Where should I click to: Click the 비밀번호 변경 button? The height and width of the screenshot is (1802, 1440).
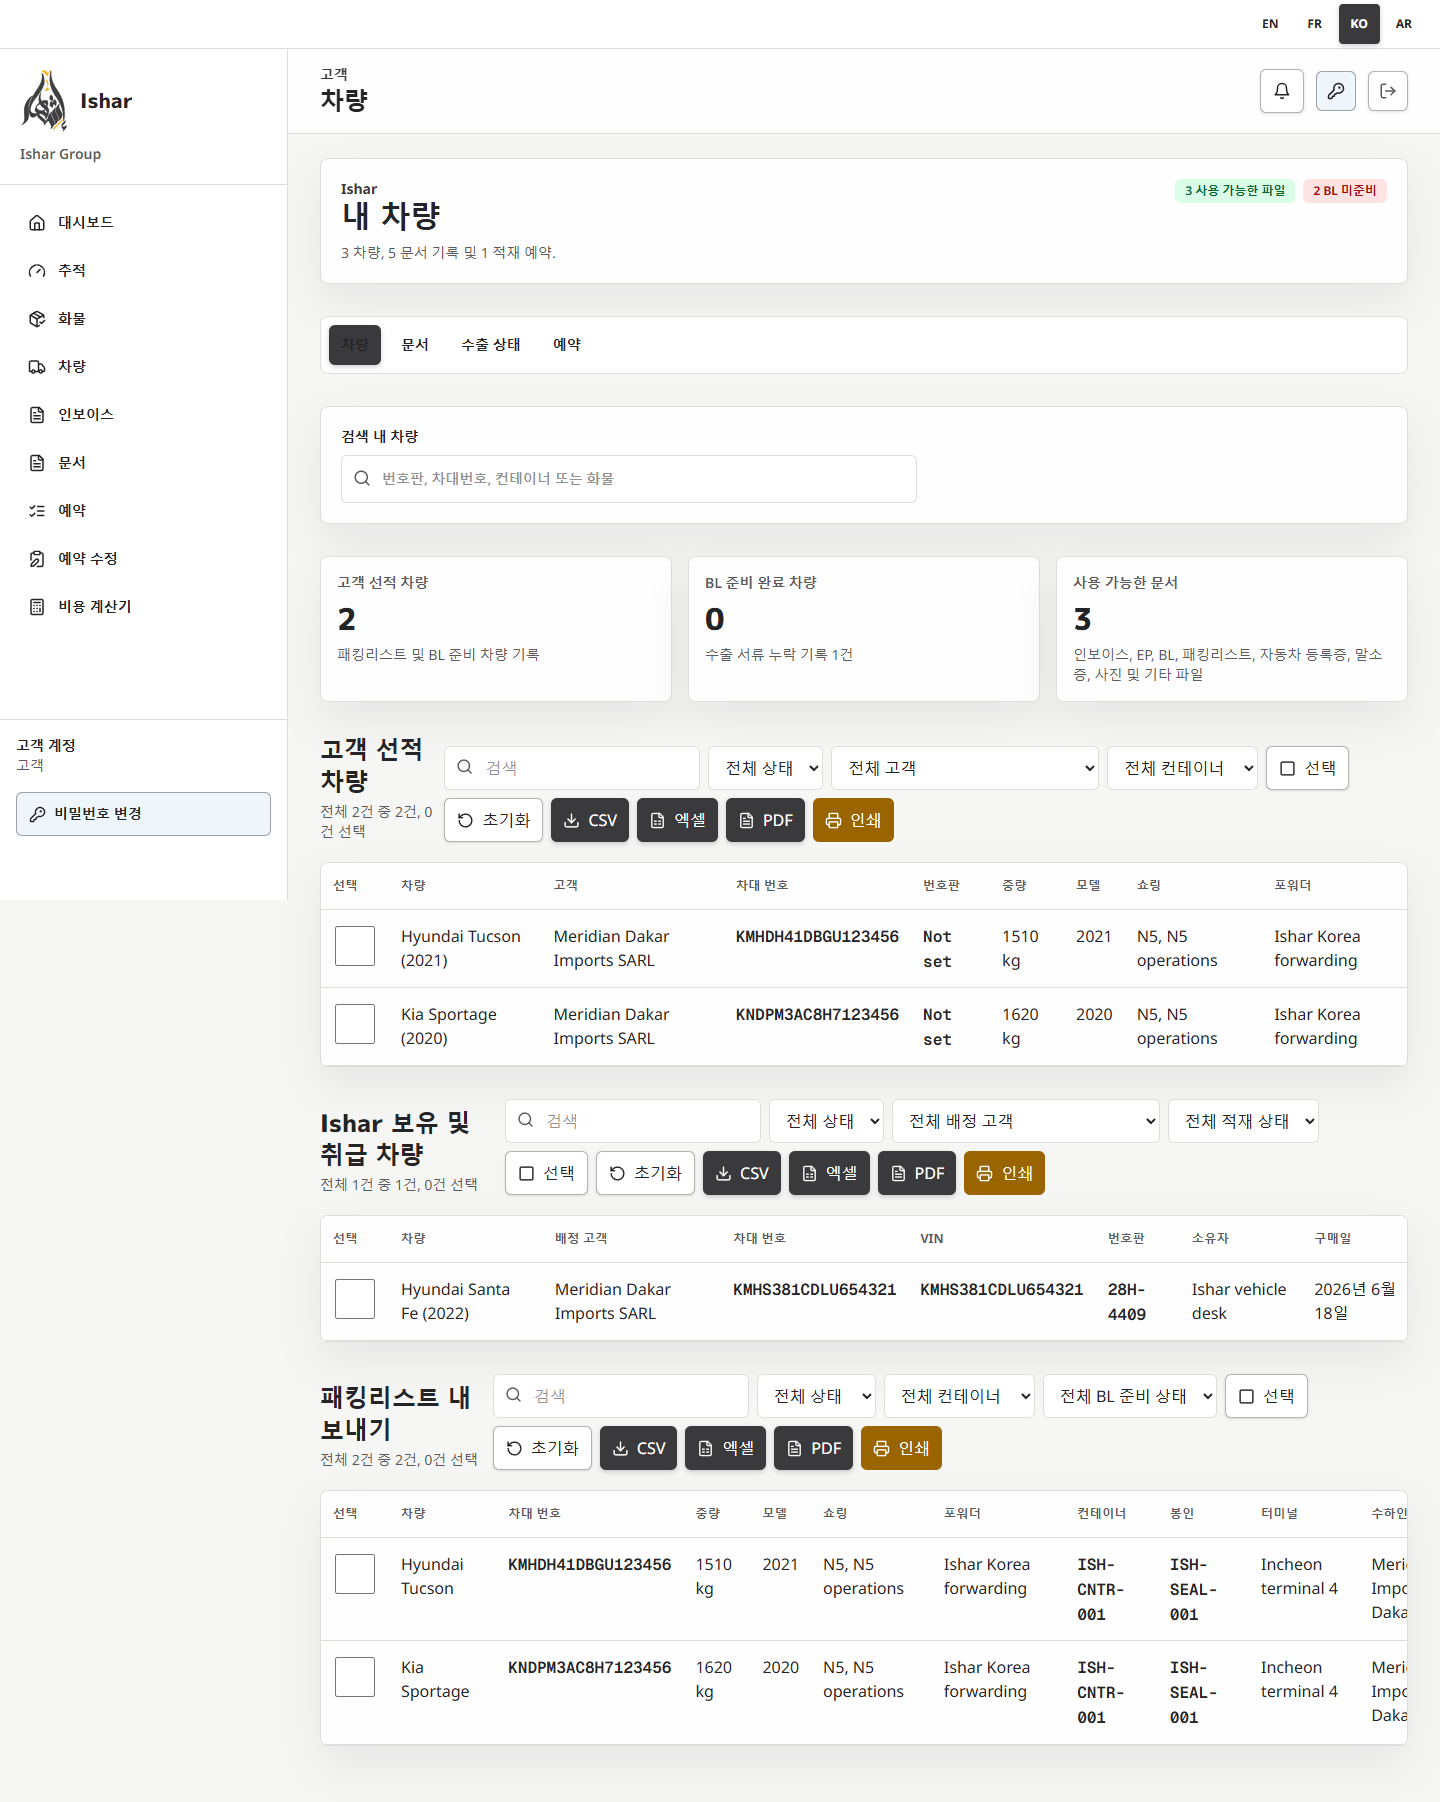coord(143,814)
